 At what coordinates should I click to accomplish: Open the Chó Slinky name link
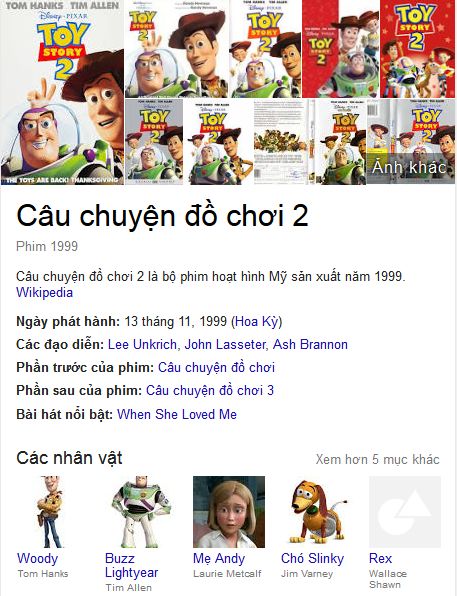coord(313,558)
